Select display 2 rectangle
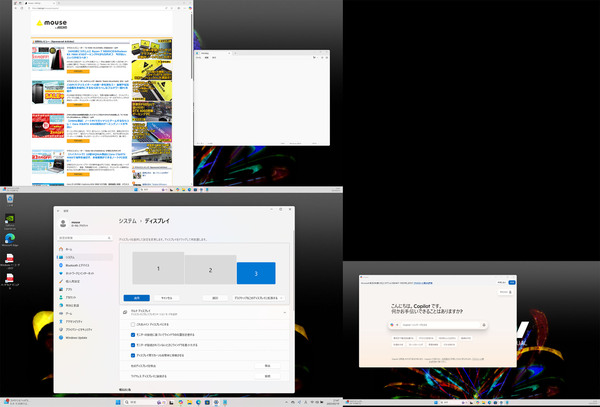The height and width of the screenshot is (407, 600). tap(210, 270)
